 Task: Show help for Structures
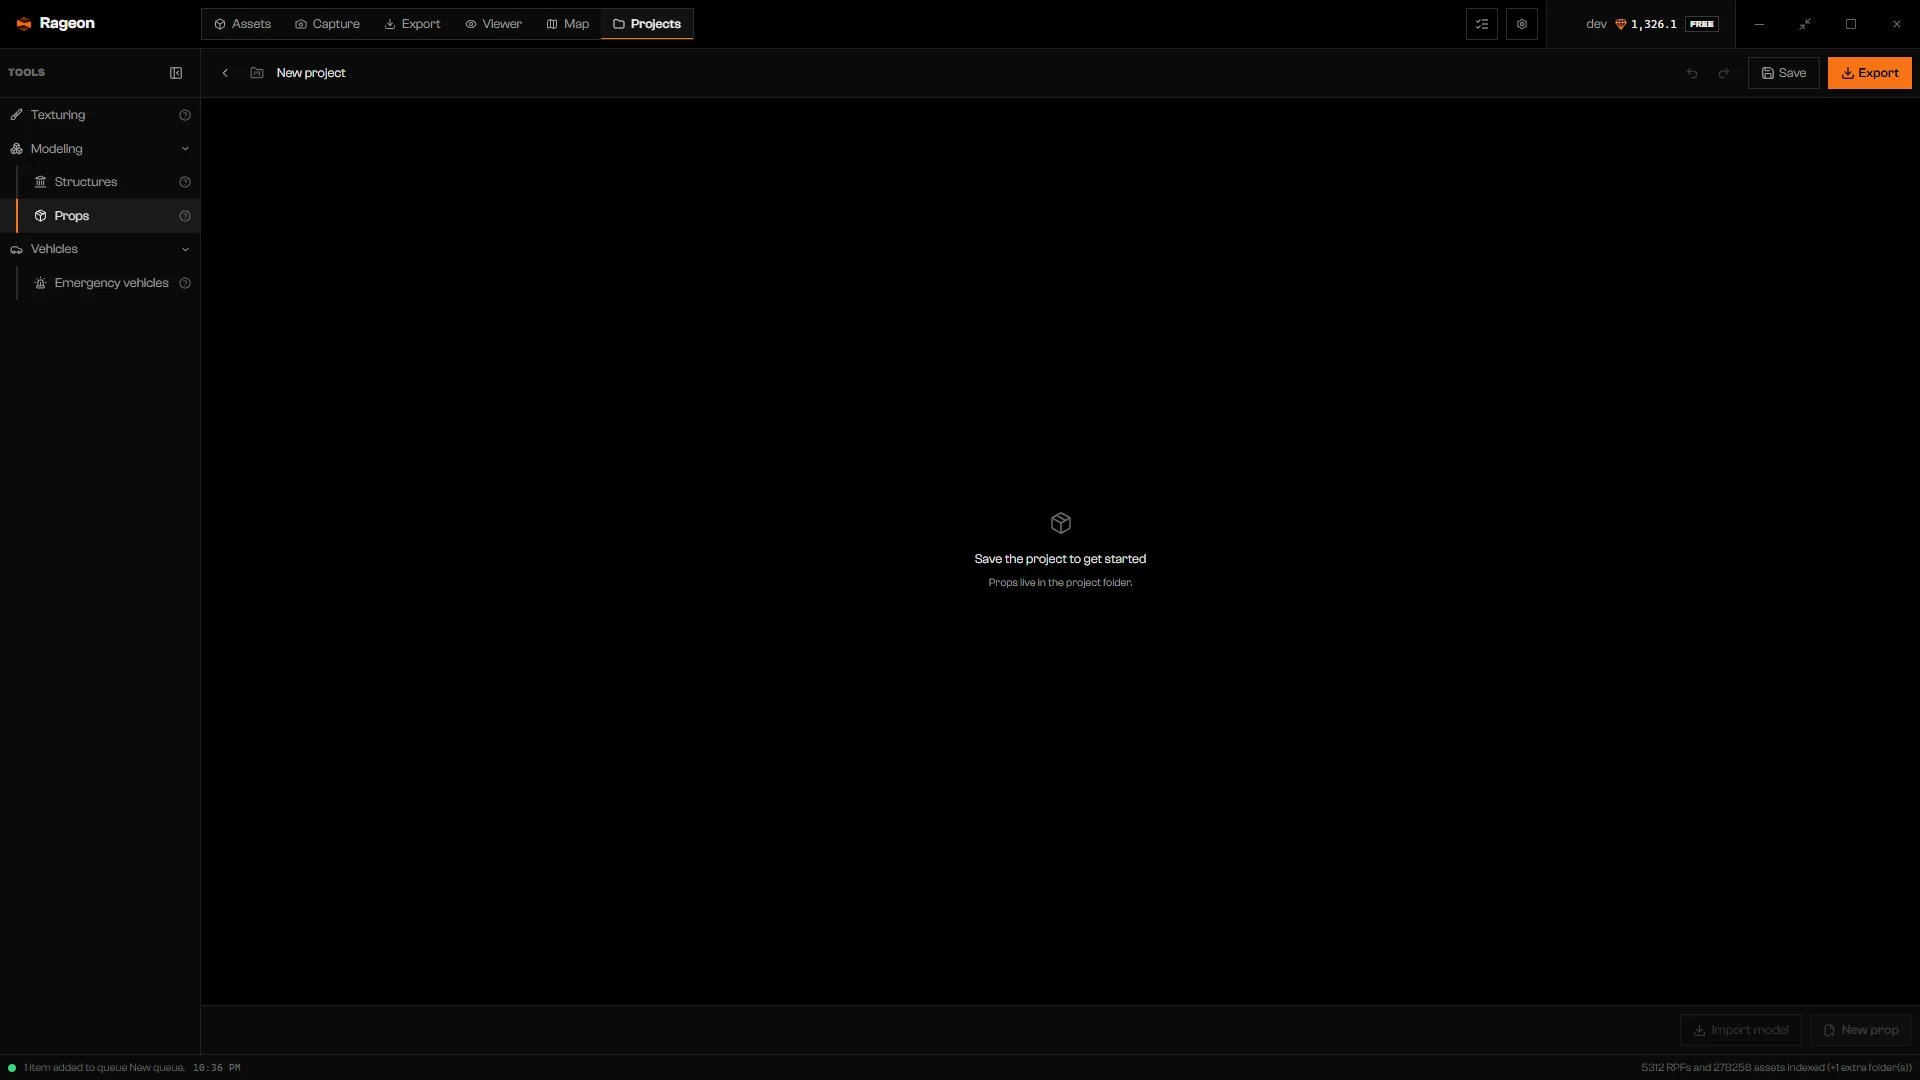(185, 182)
